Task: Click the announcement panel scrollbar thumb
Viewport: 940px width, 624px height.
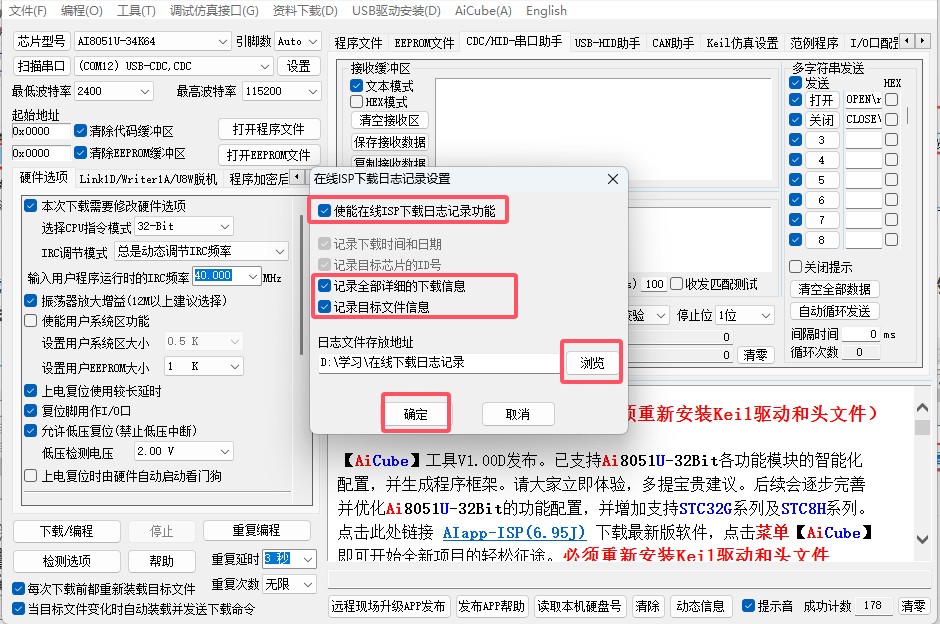Action: (922, 427)
